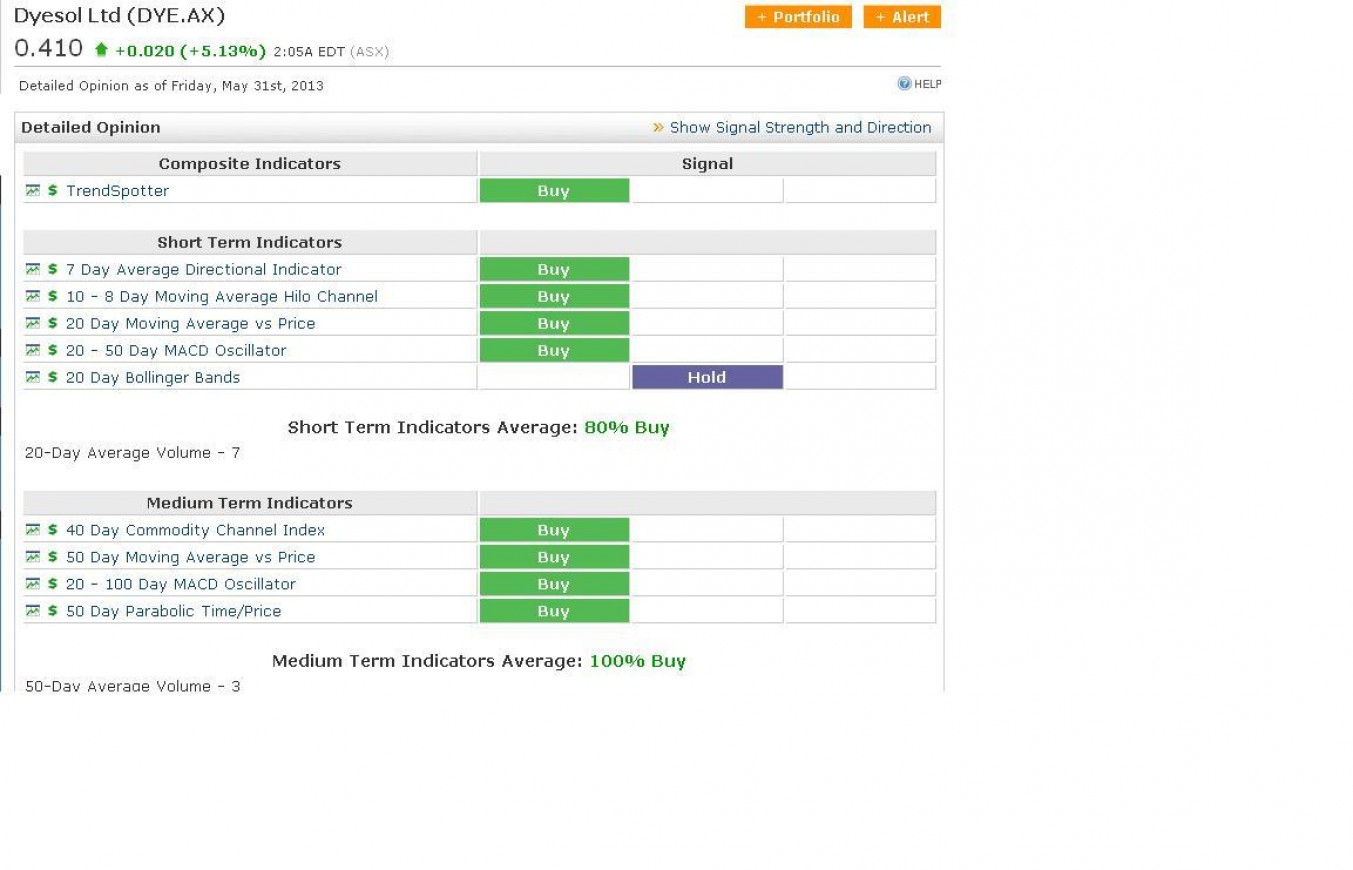The height and width of the screenshot is (870, 1353).
Task: Click dollar icon for 20 Day Bollinger Bands
Action: [x=53, y=377]
